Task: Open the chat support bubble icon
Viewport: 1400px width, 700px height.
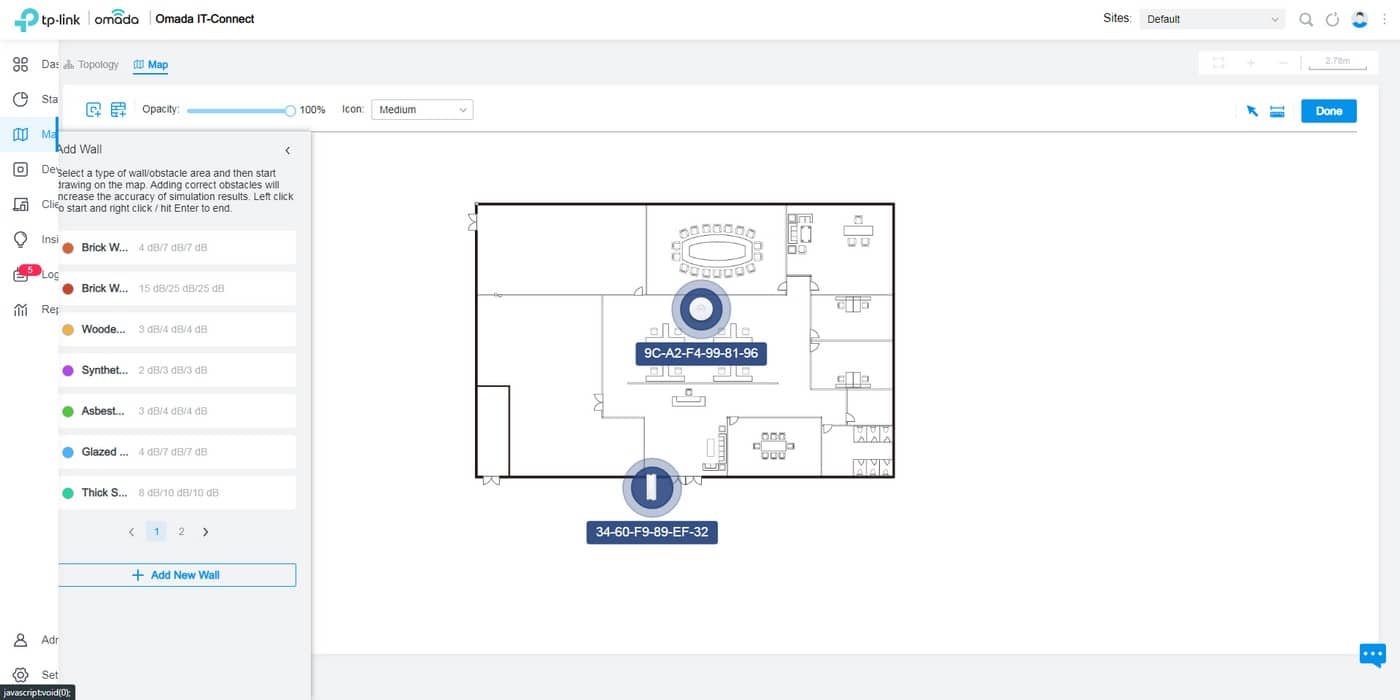Action: coord(1373,655)
